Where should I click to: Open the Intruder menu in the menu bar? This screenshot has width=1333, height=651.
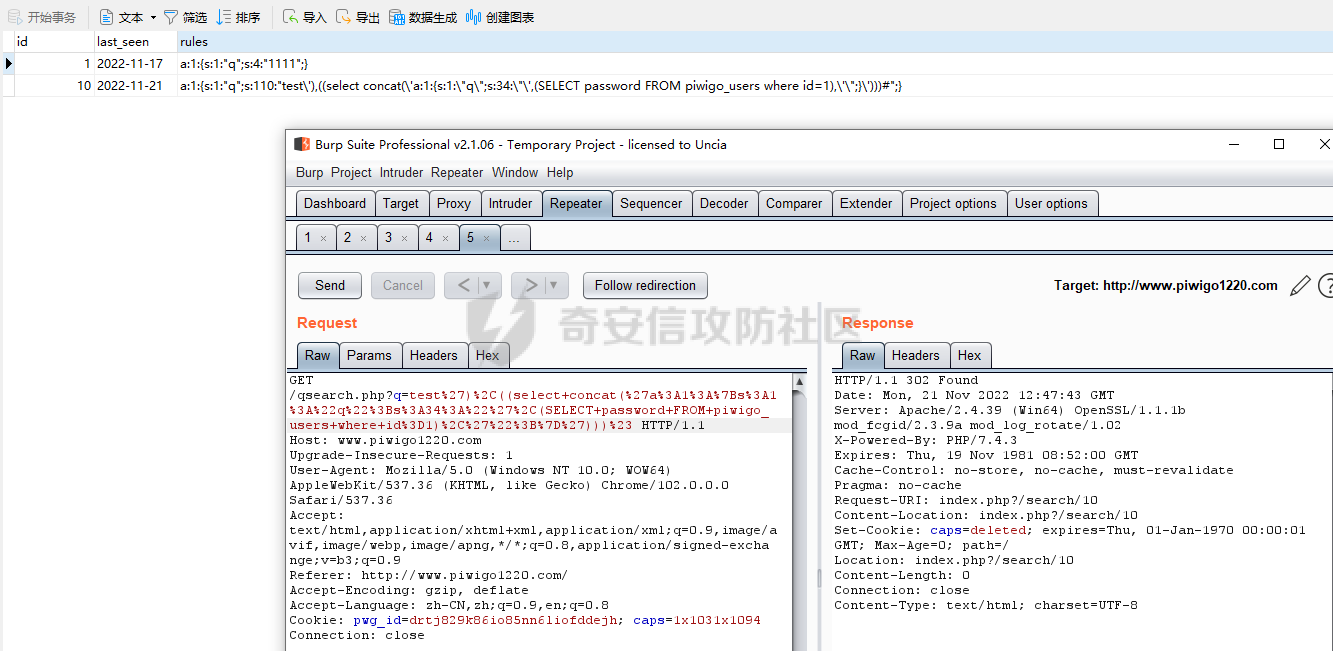(401, 172)
